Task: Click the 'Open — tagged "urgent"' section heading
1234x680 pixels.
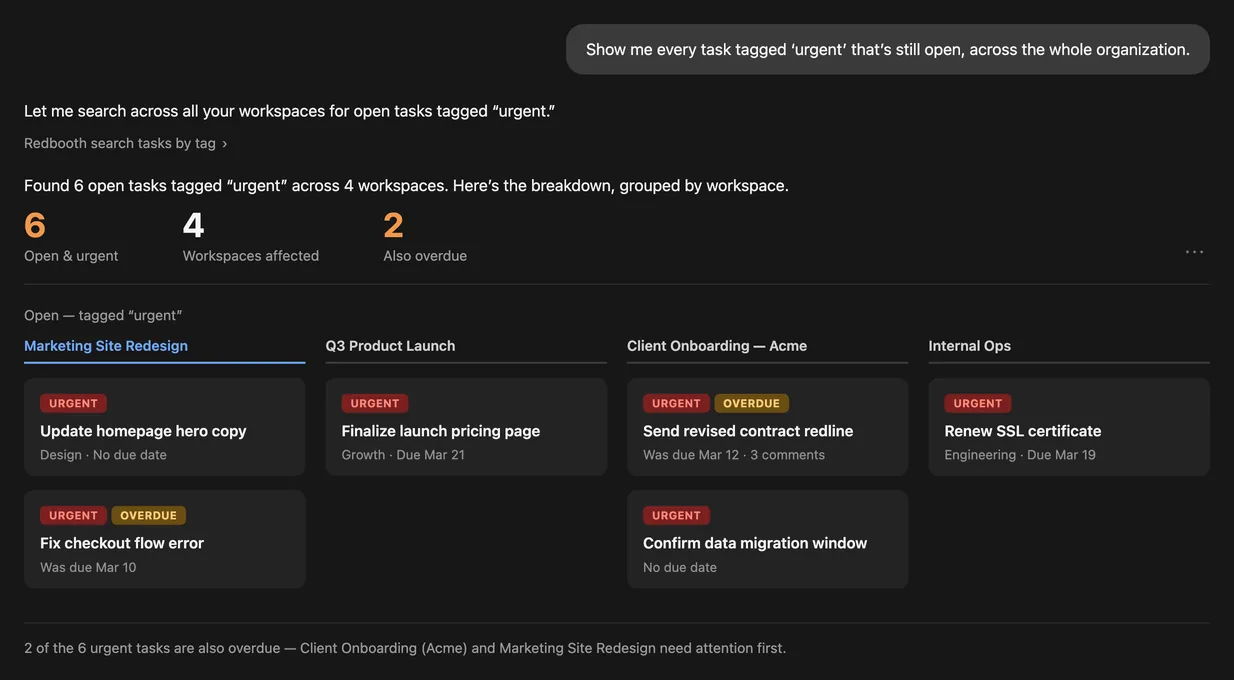Action: (x=103, y=316)
